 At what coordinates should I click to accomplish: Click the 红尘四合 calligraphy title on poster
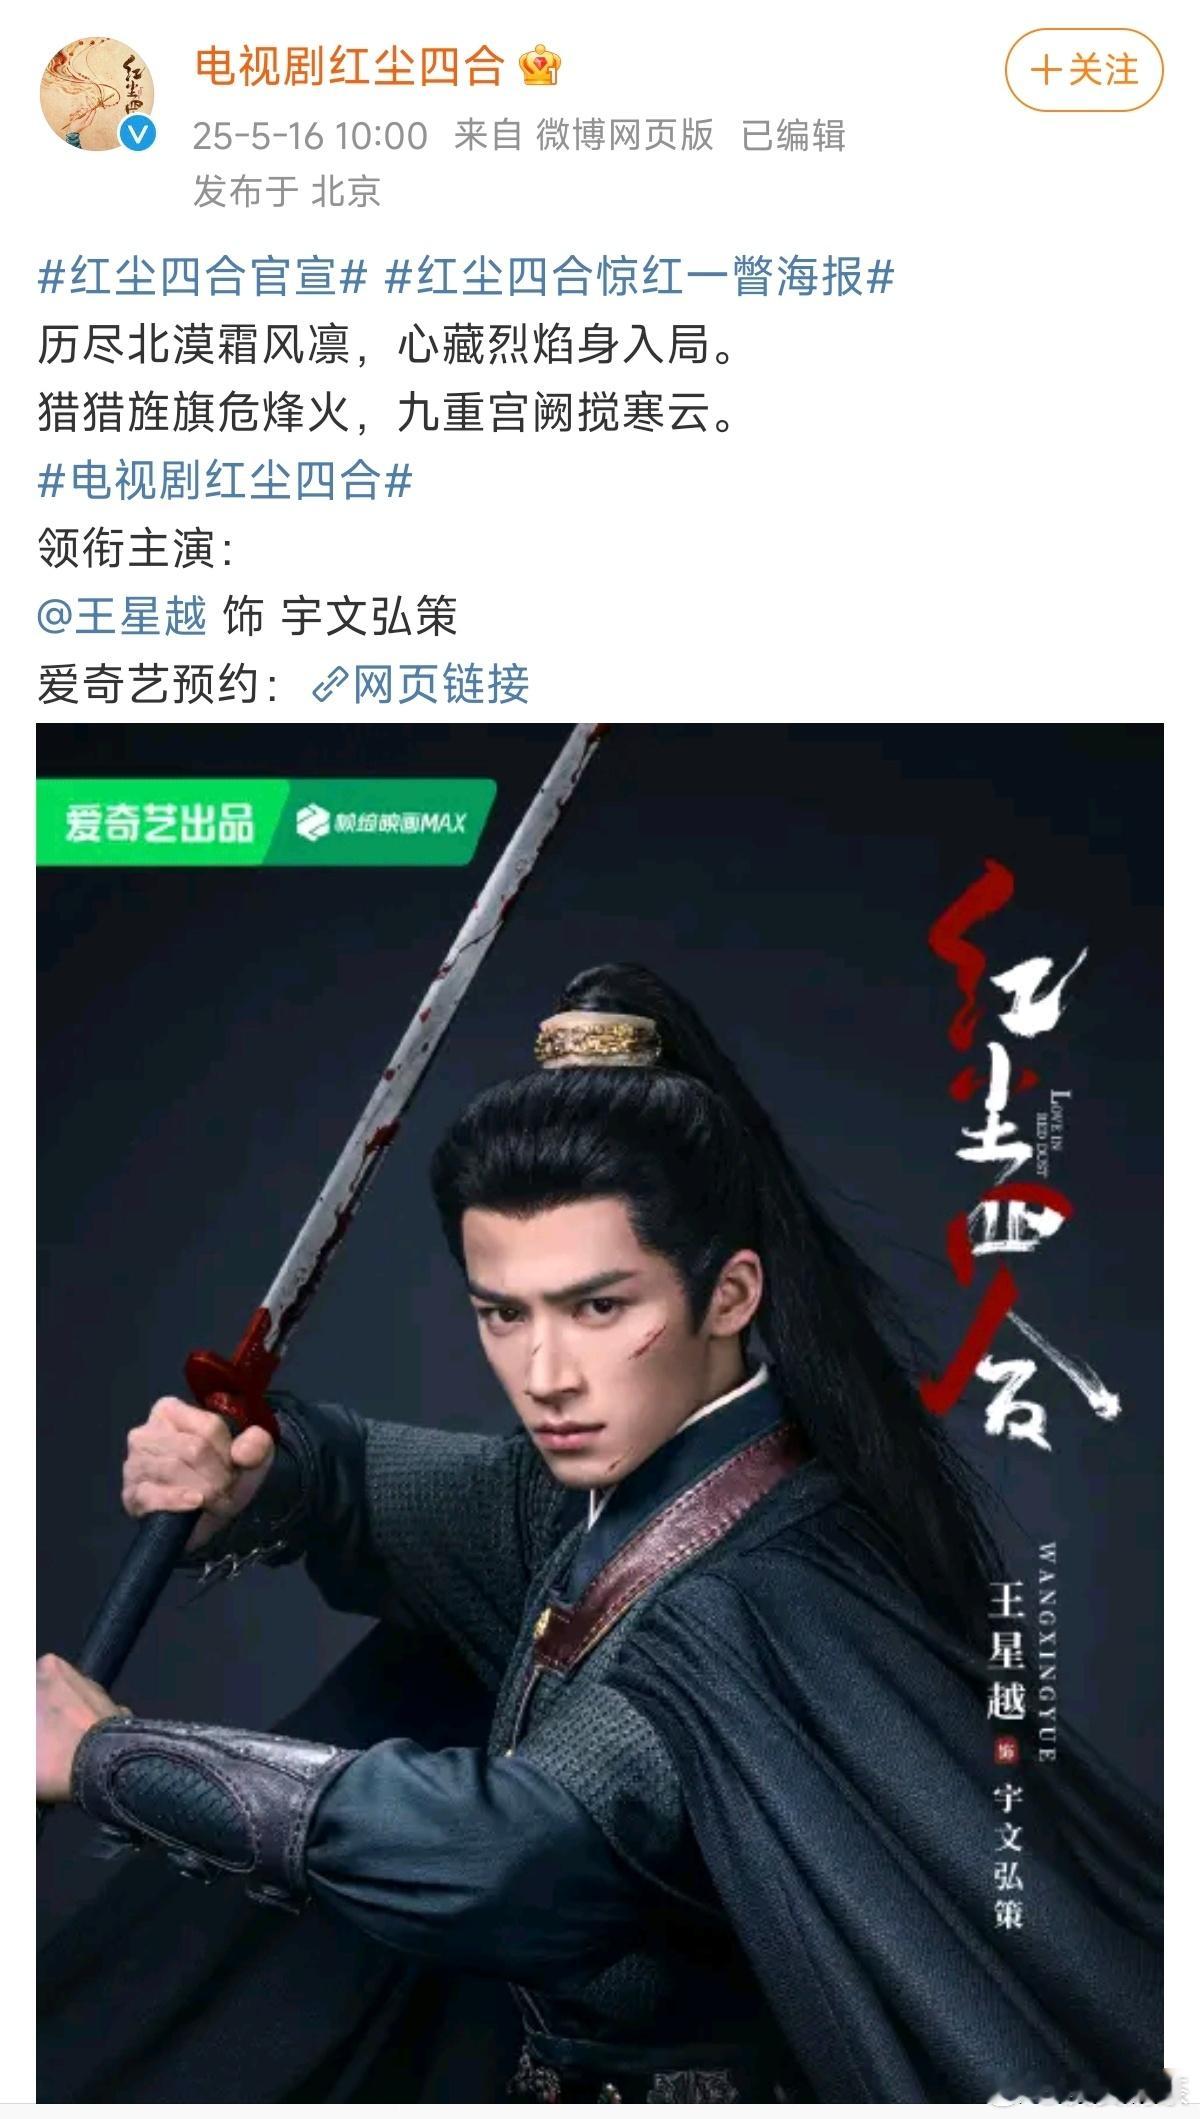click(x=1010, y=1150)
